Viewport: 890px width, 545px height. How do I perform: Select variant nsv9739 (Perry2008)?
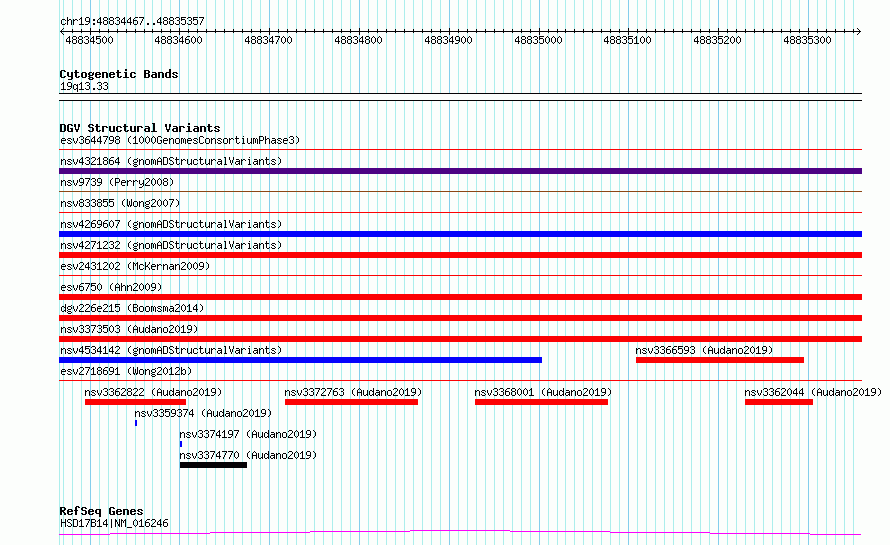pos(117,182)
